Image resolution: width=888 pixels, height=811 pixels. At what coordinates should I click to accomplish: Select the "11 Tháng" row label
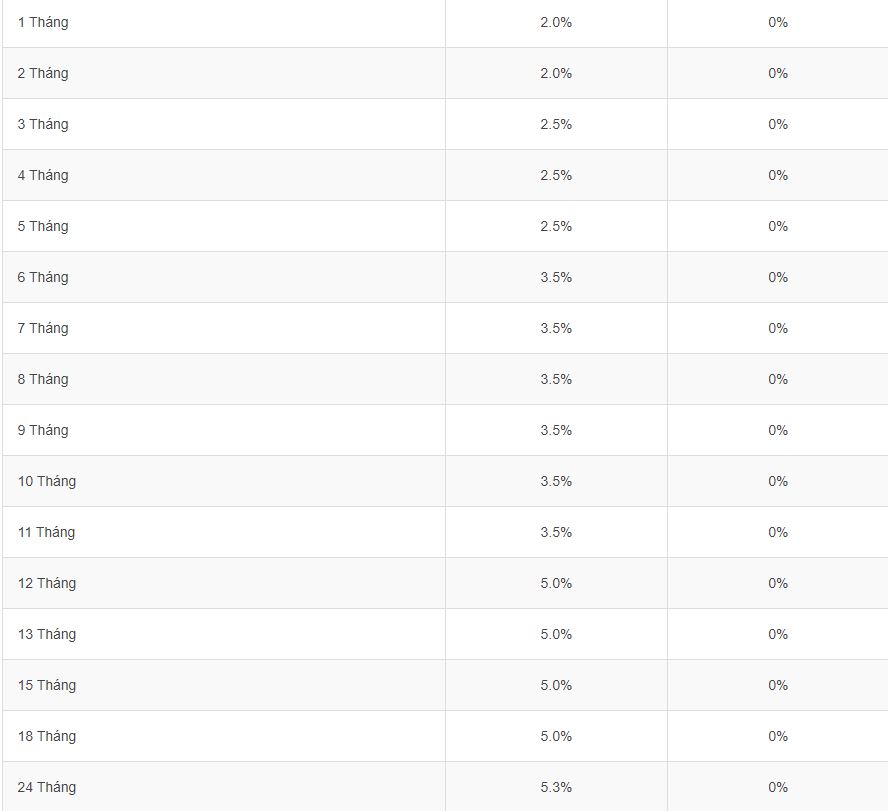(x=46, y=532)
